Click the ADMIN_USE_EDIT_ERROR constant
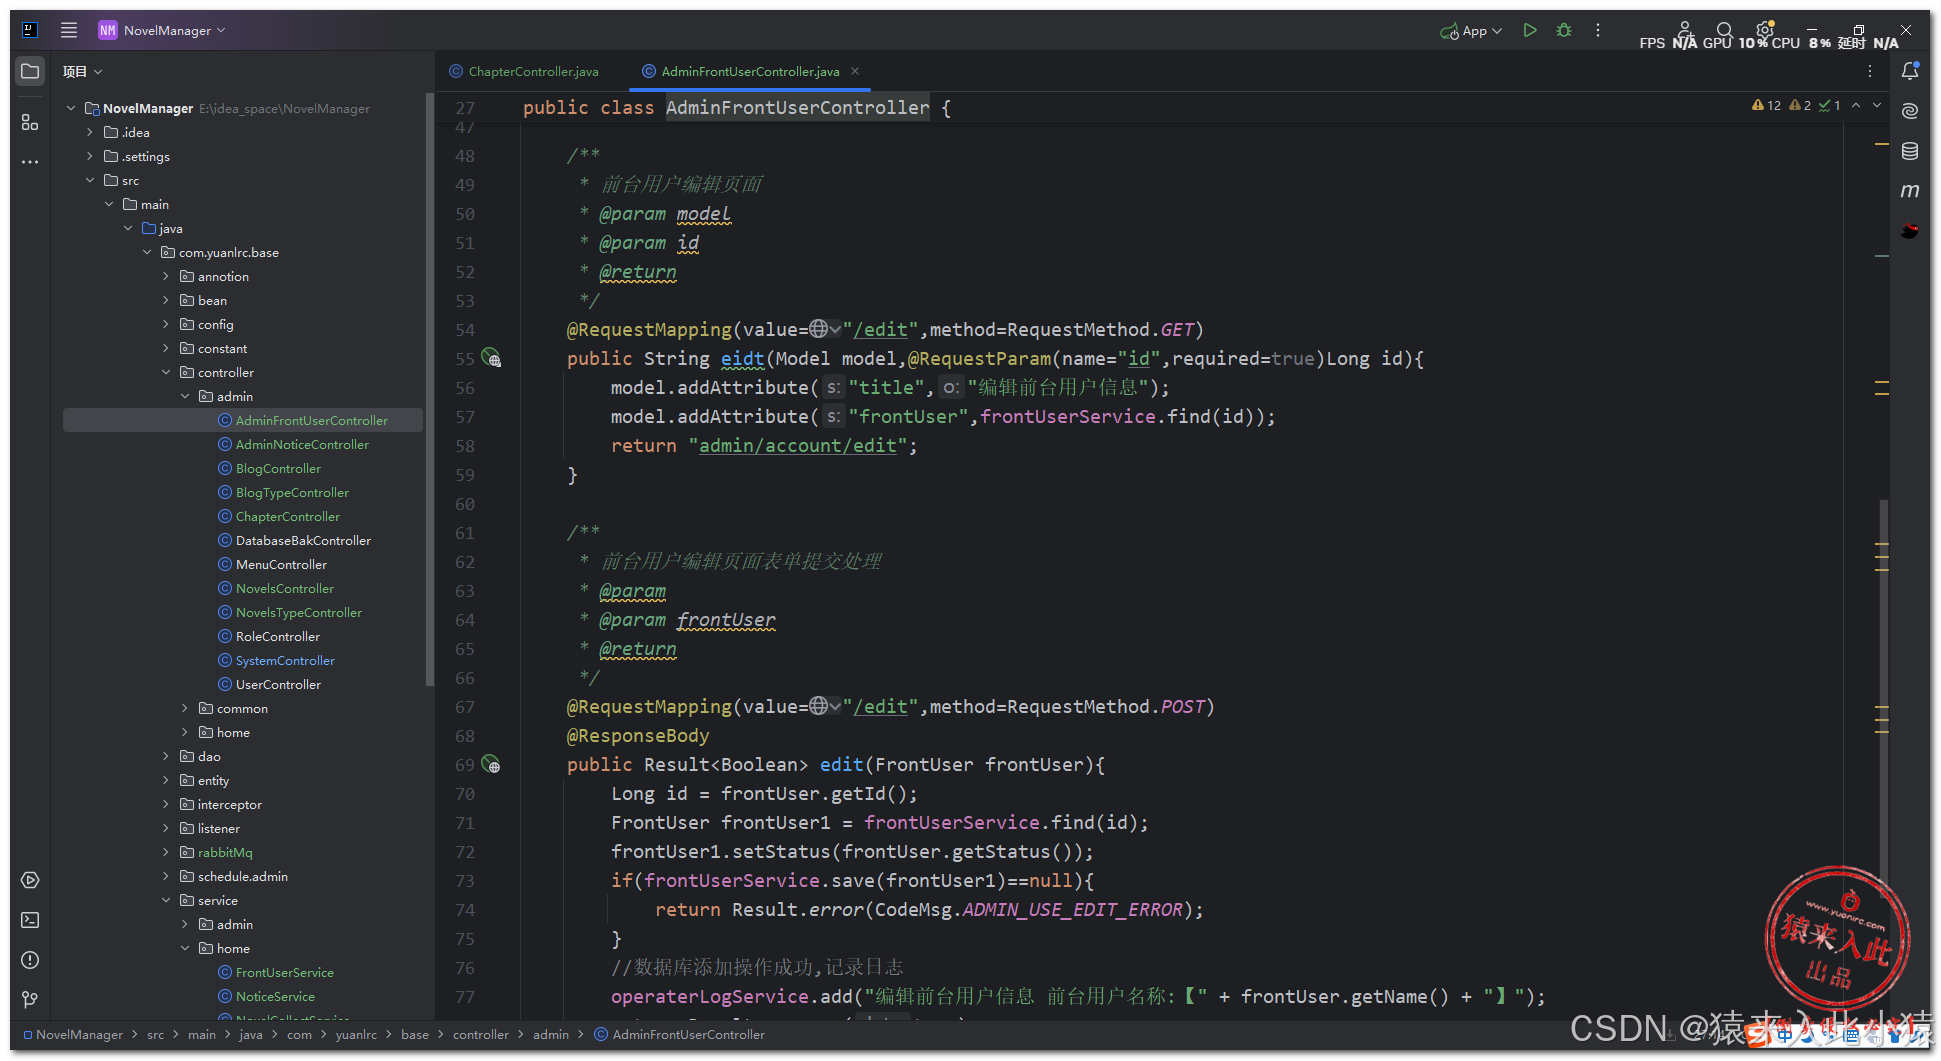This screenshot has width=1941, height=1061. 1072,909
